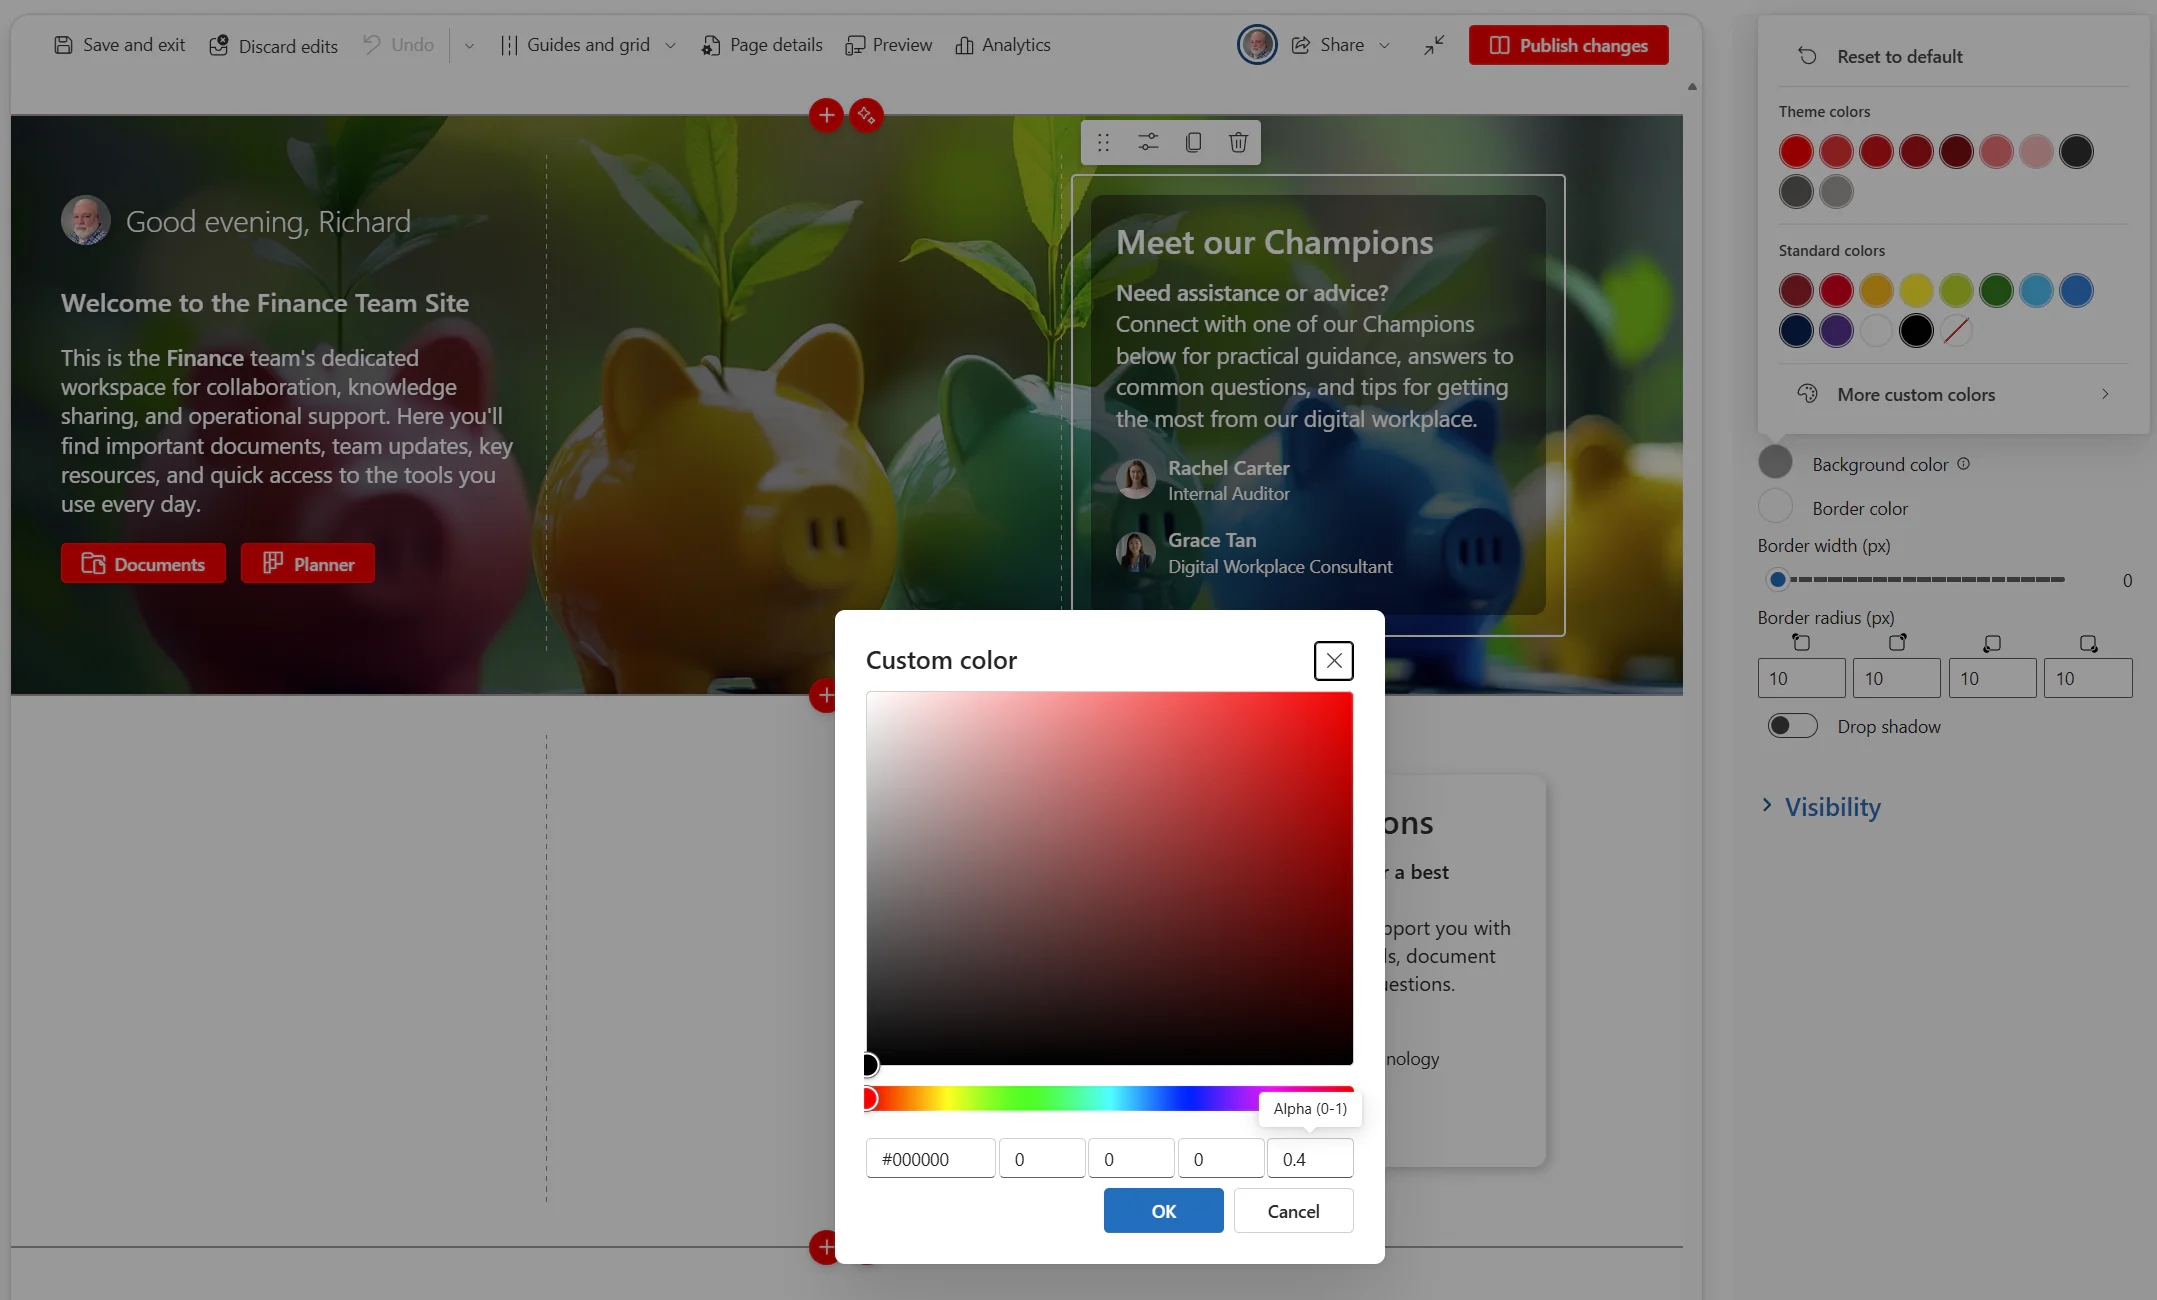Open the web part settings sliders icon
Image resolution: width=2157 pixels, height=1300 pixels.
[x=1148, y=142]
